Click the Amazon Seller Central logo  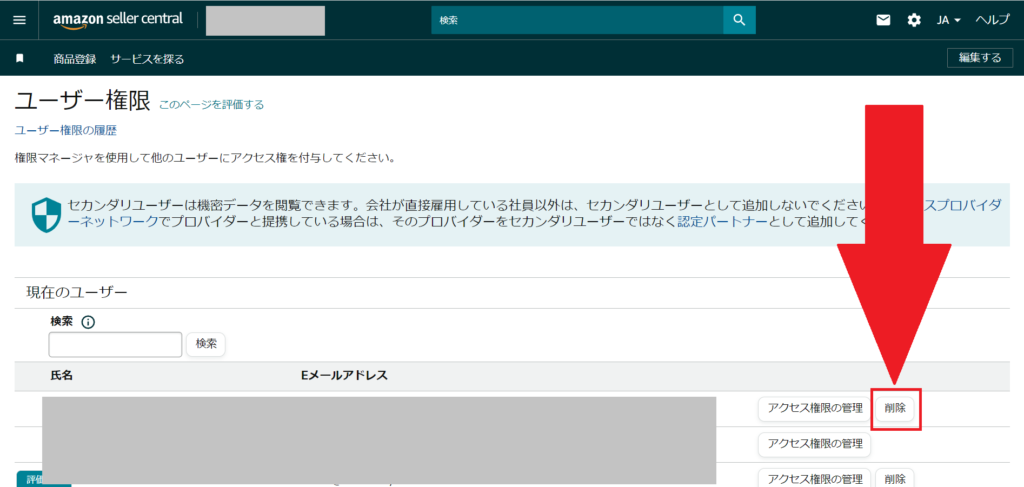coord(118,20)
